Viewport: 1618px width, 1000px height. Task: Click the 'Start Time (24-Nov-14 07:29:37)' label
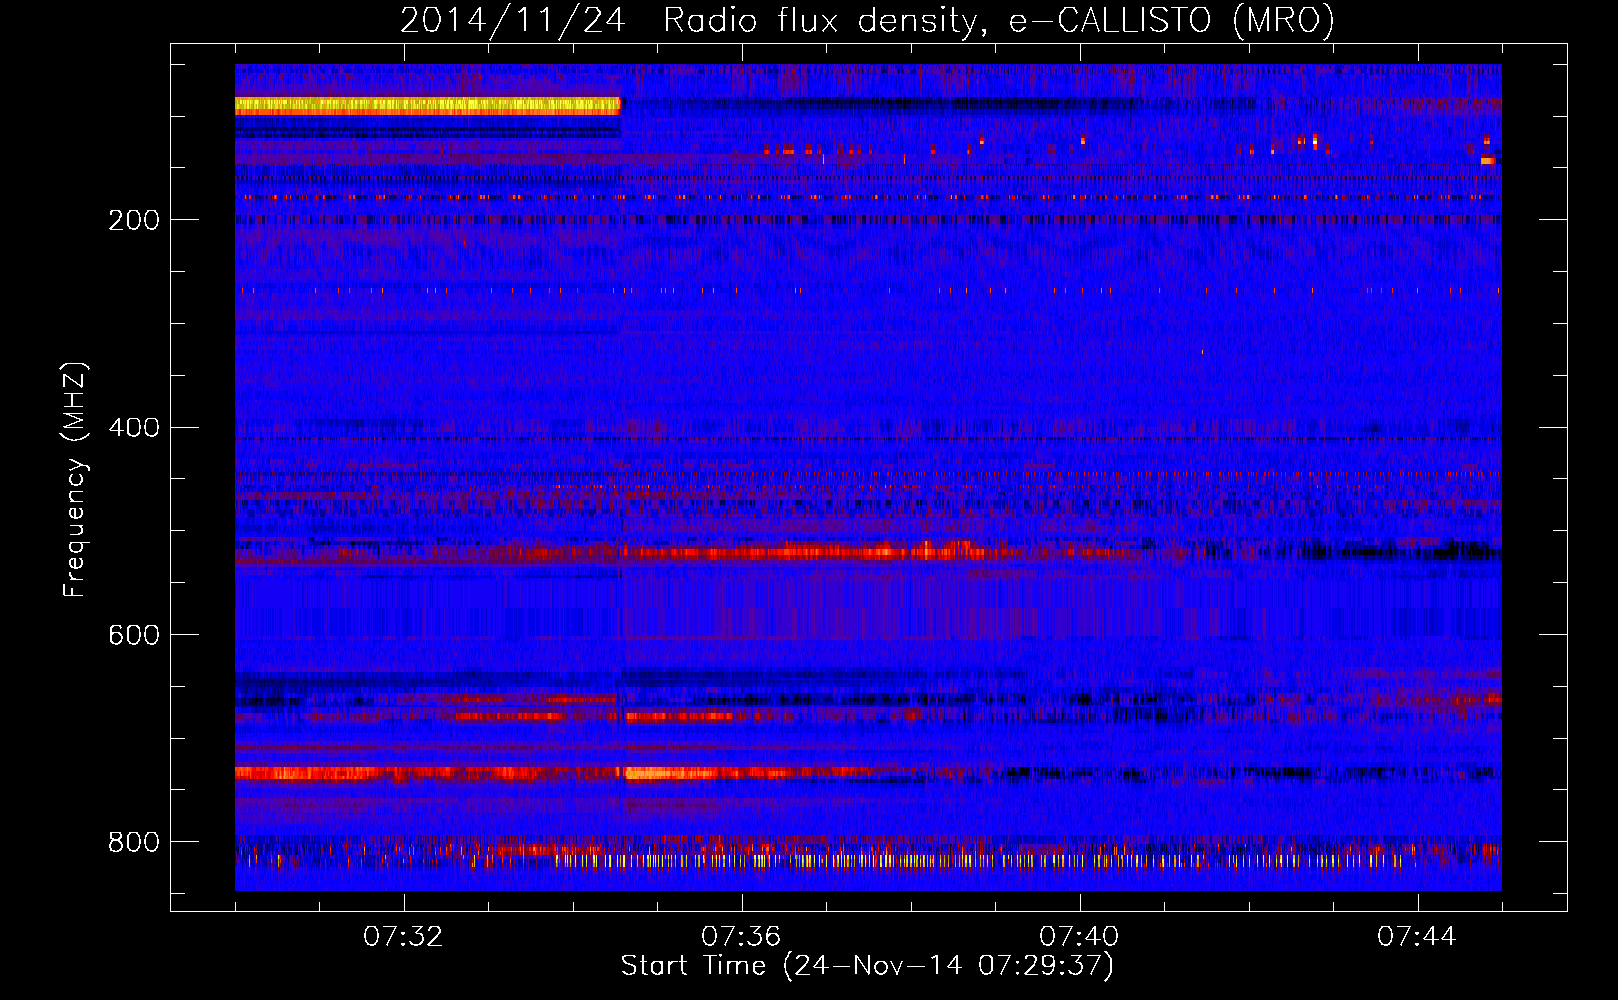(x=867, y=966)
